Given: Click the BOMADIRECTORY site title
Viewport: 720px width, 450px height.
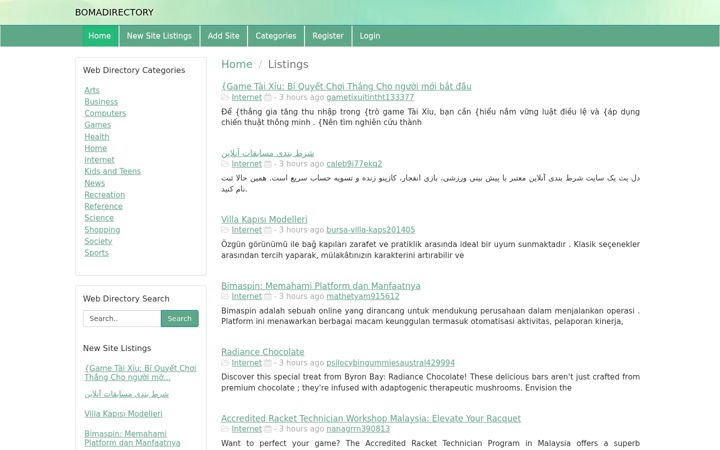Looking at the screenshot, I should pyautogui.click(x=114, y=12).
